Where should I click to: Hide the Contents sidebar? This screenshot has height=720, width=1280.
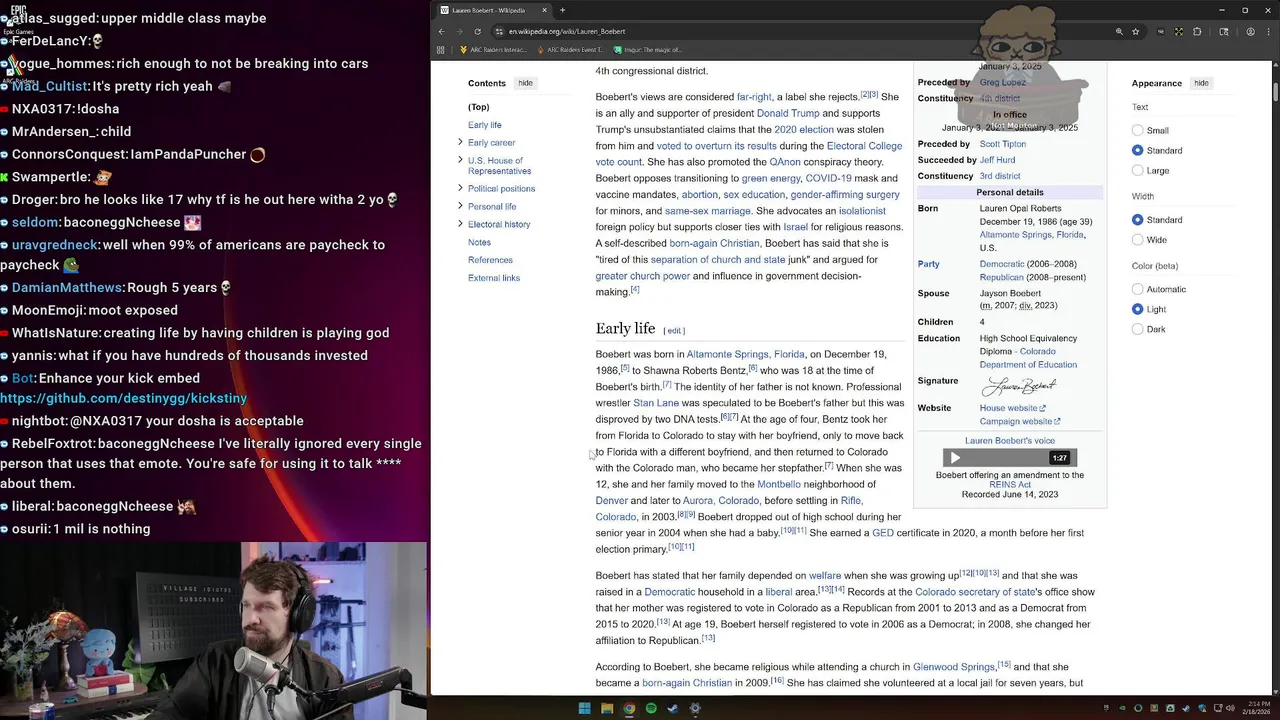pyautogui.click(x=525, y=83)
